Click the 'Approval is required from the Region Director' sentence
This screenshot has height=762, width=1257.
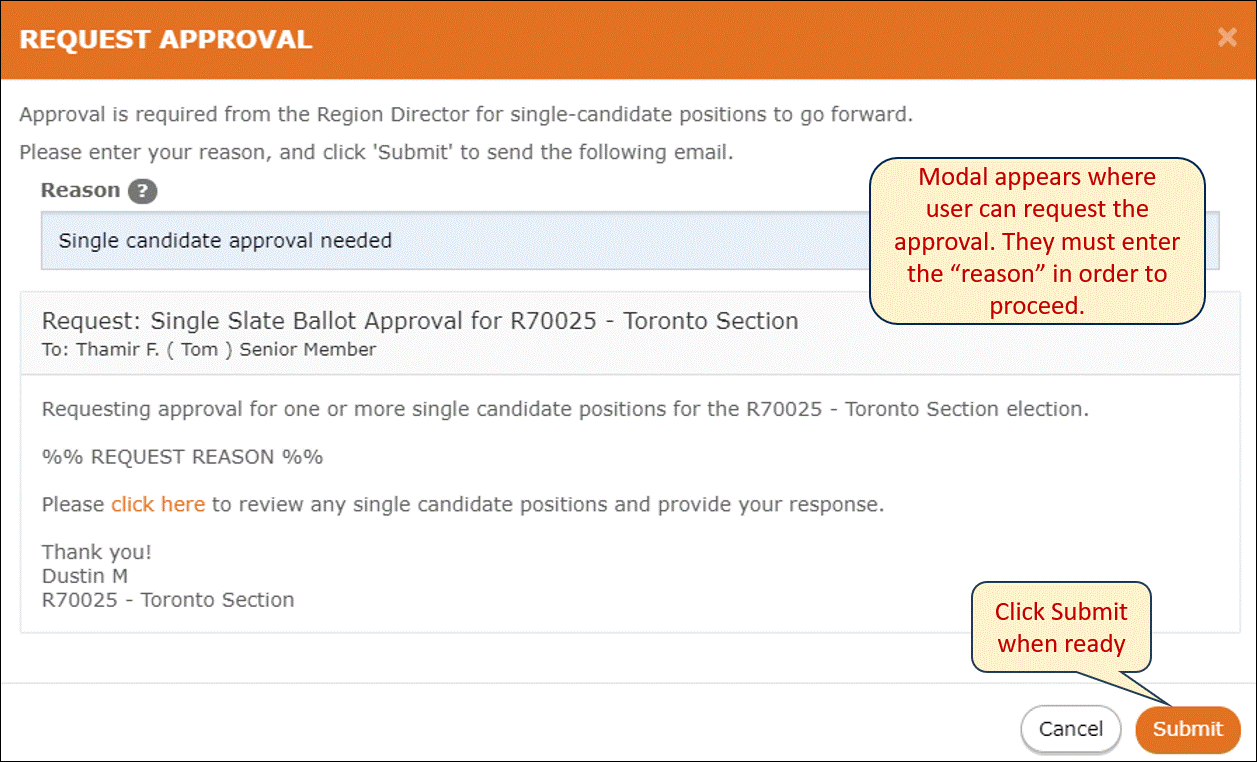tap(466, 114)
